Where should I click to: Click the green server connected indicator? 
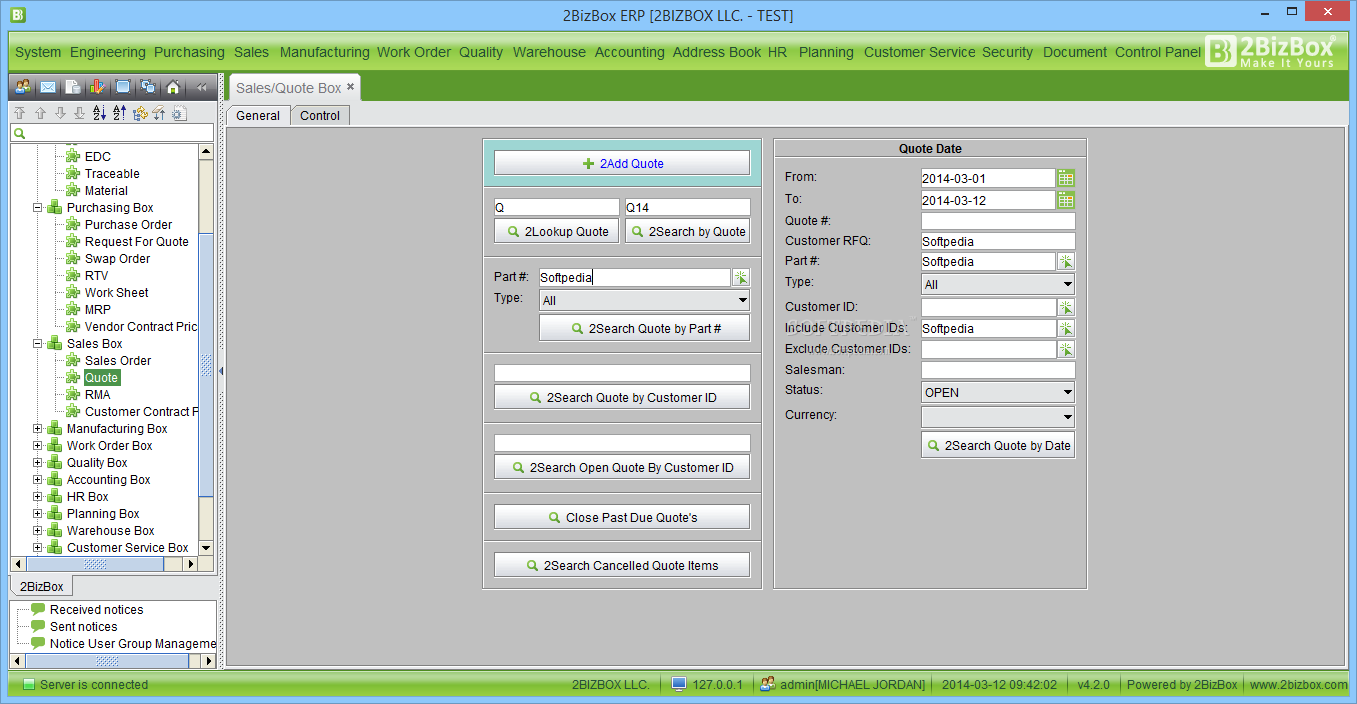click(x=29, y=685)
